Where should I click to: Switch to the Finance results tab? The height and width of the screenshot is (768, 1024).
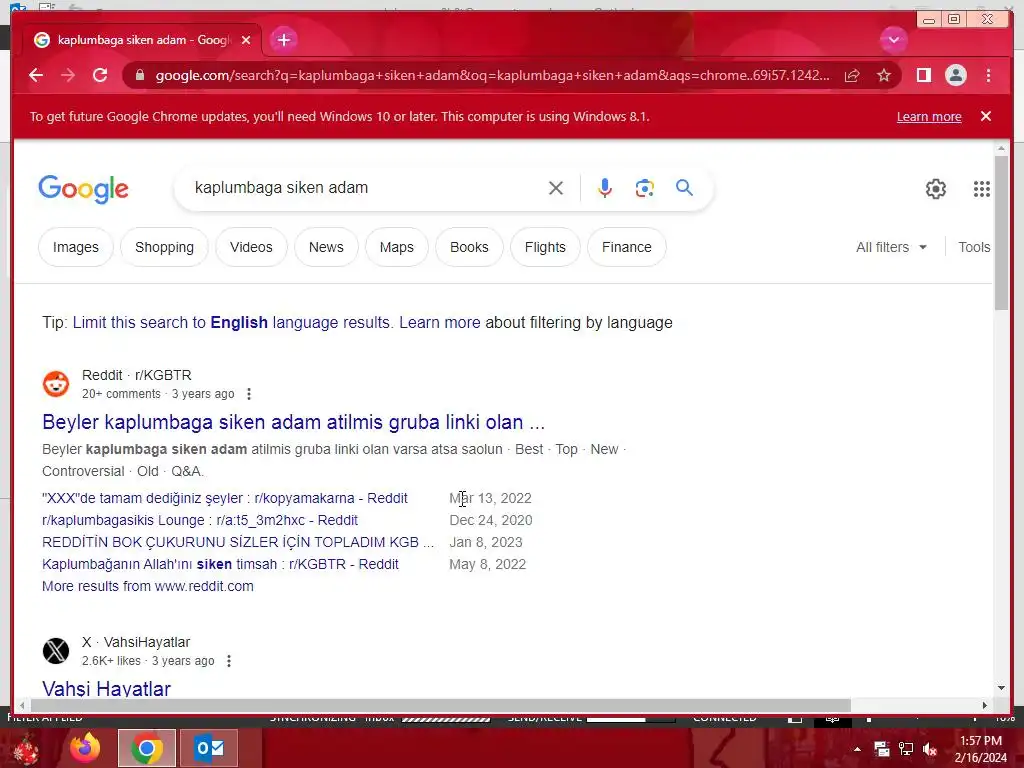[626, 248]
